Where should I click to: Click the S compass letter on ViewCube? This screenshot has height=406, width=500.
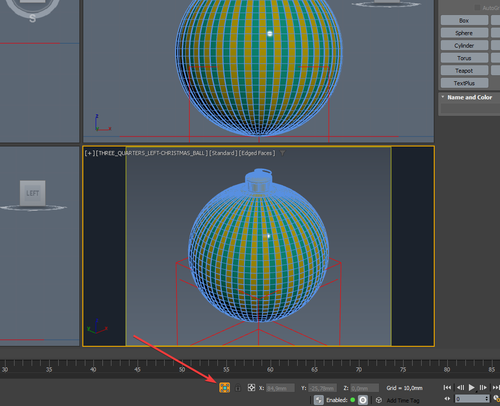tap(32, 18)
